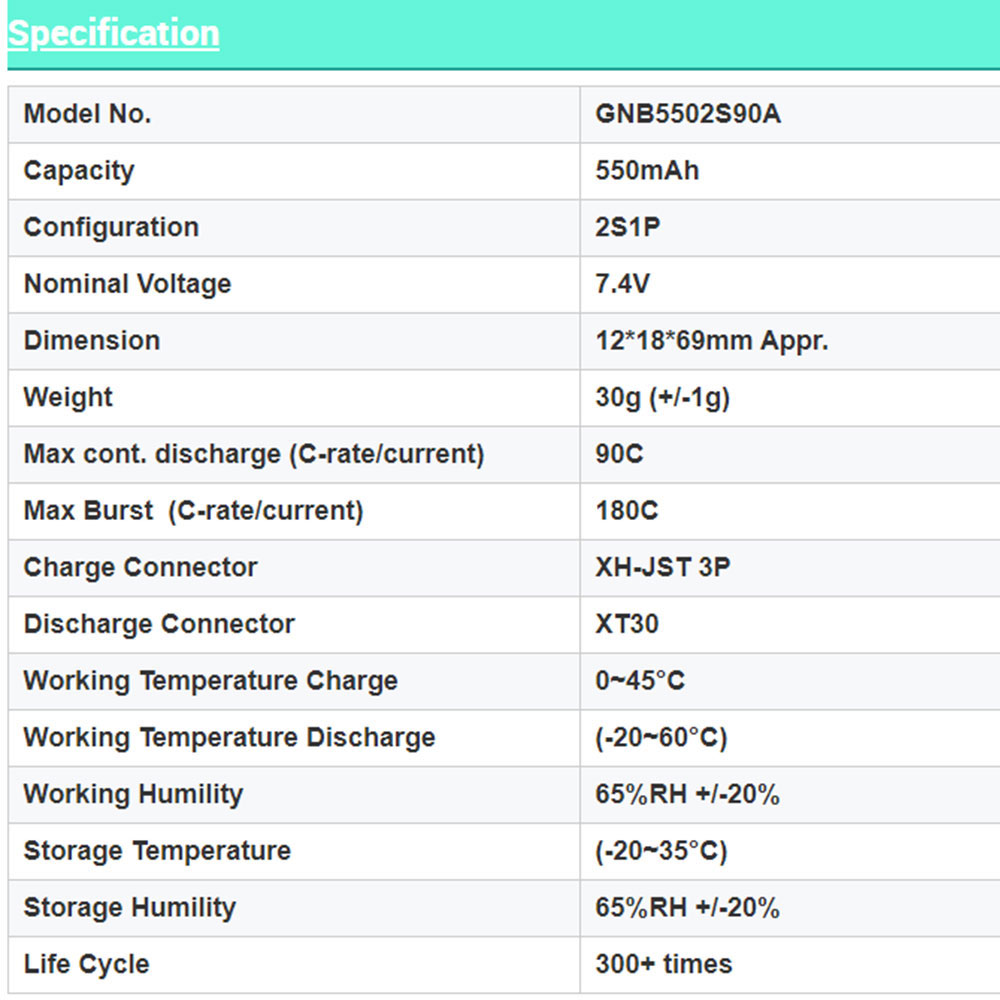Click the 180C max burst value
Viewport: 1000px width, 1000px height.
point(626,511)
